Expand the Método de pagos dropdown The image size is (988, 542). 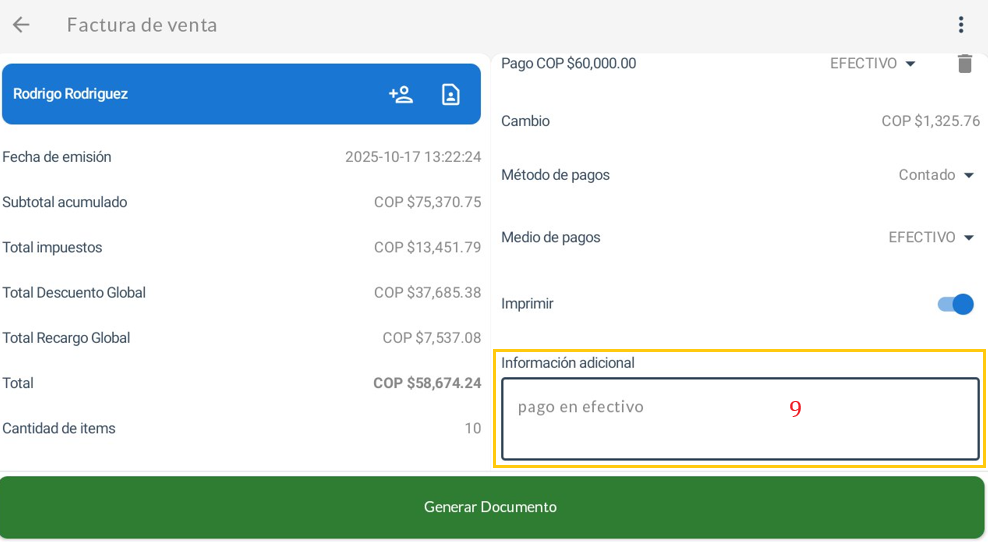[936, 175]
